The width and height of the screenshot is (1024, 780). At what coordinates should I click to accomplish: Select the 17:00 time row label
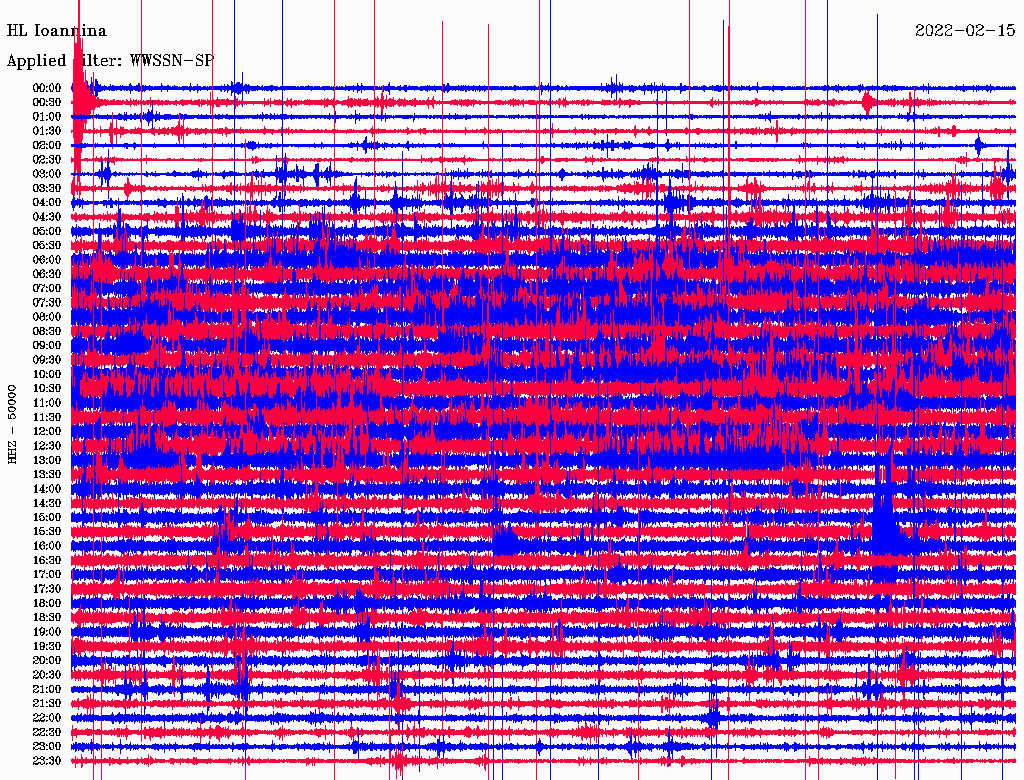coord(47,574)
